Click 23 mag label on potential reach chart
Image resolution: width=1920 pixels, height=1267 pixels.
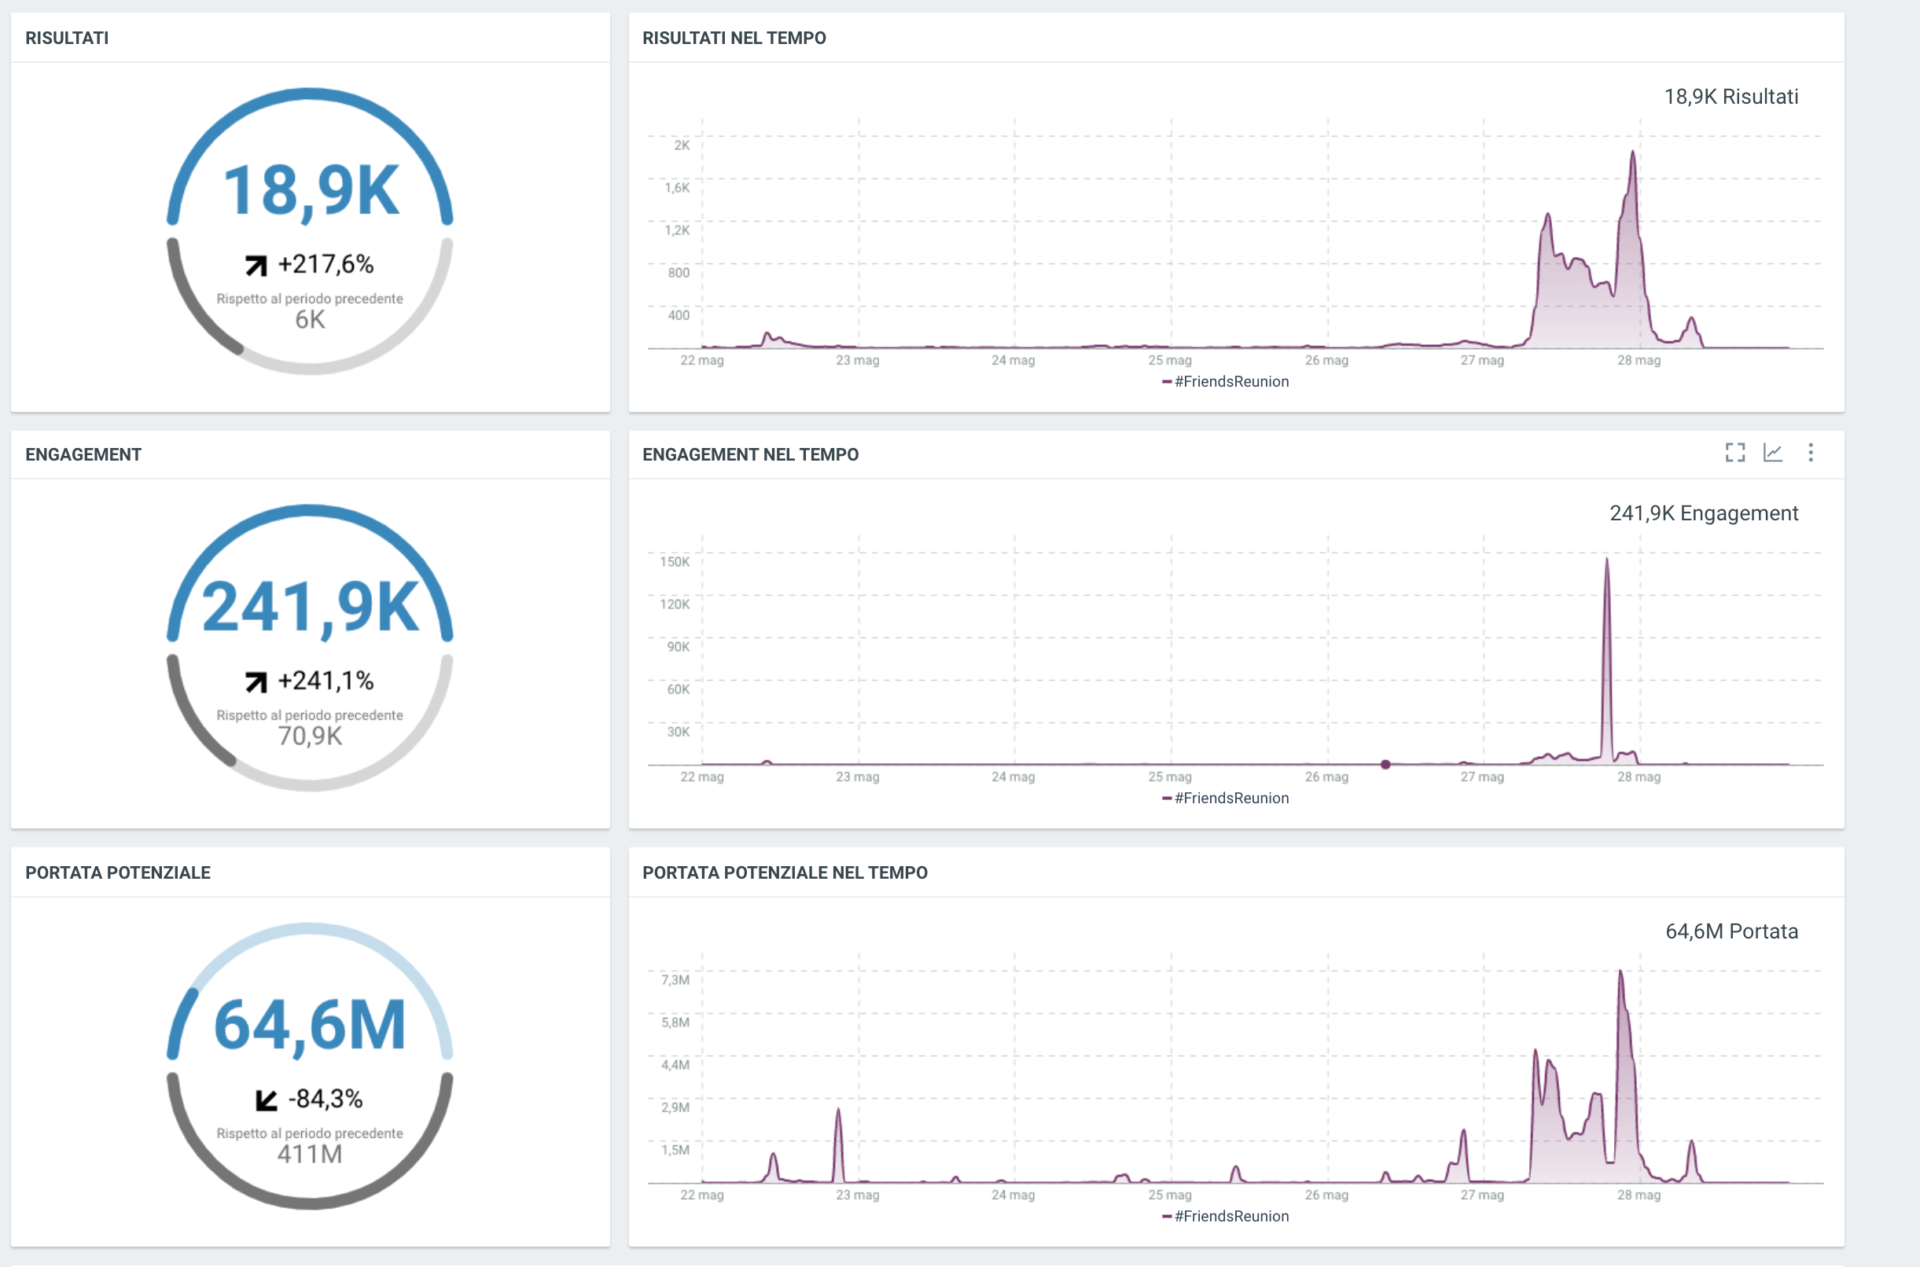858,1195
